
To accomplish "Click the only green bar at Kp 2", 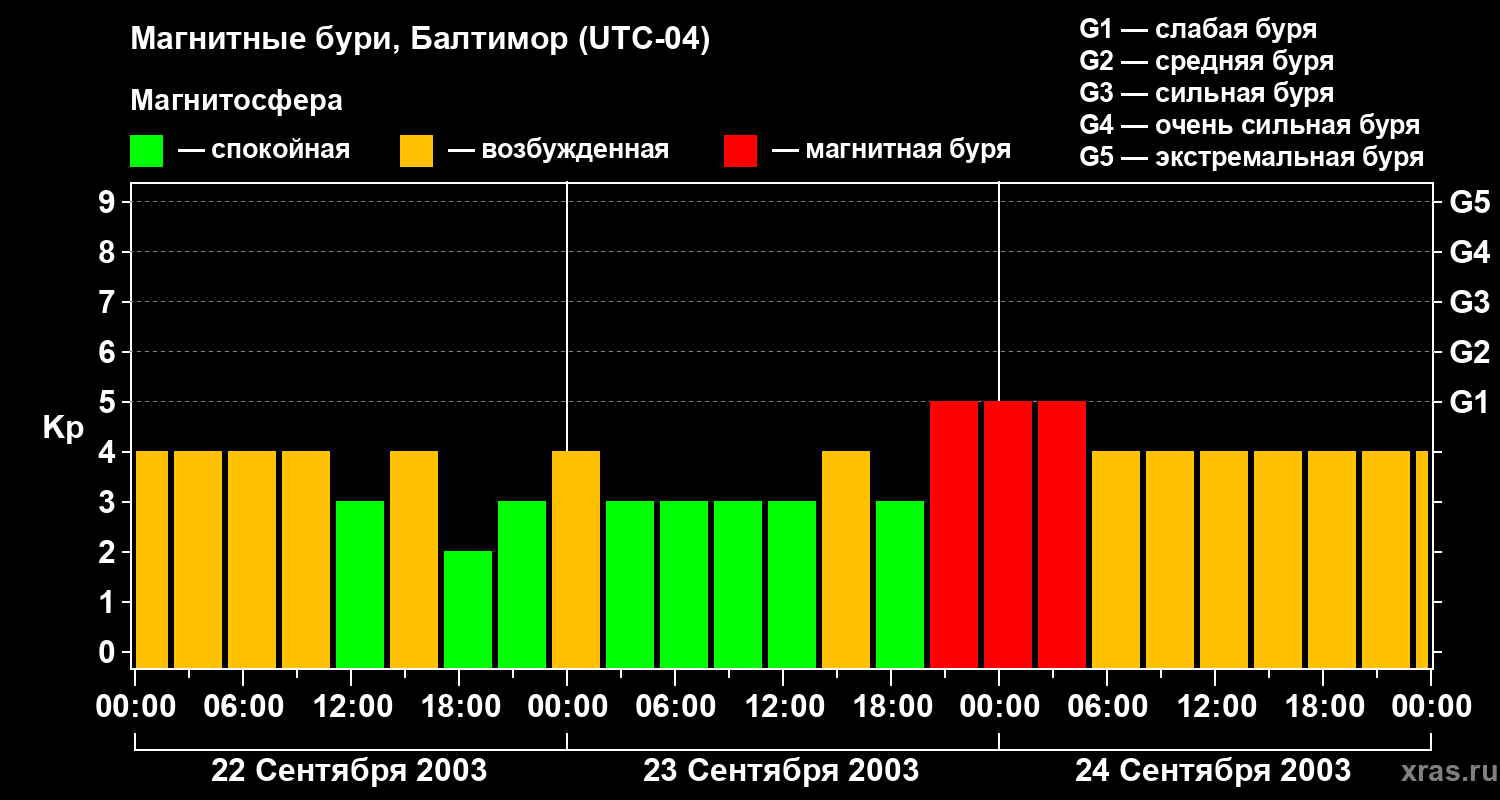I will [x=468, y=609].
